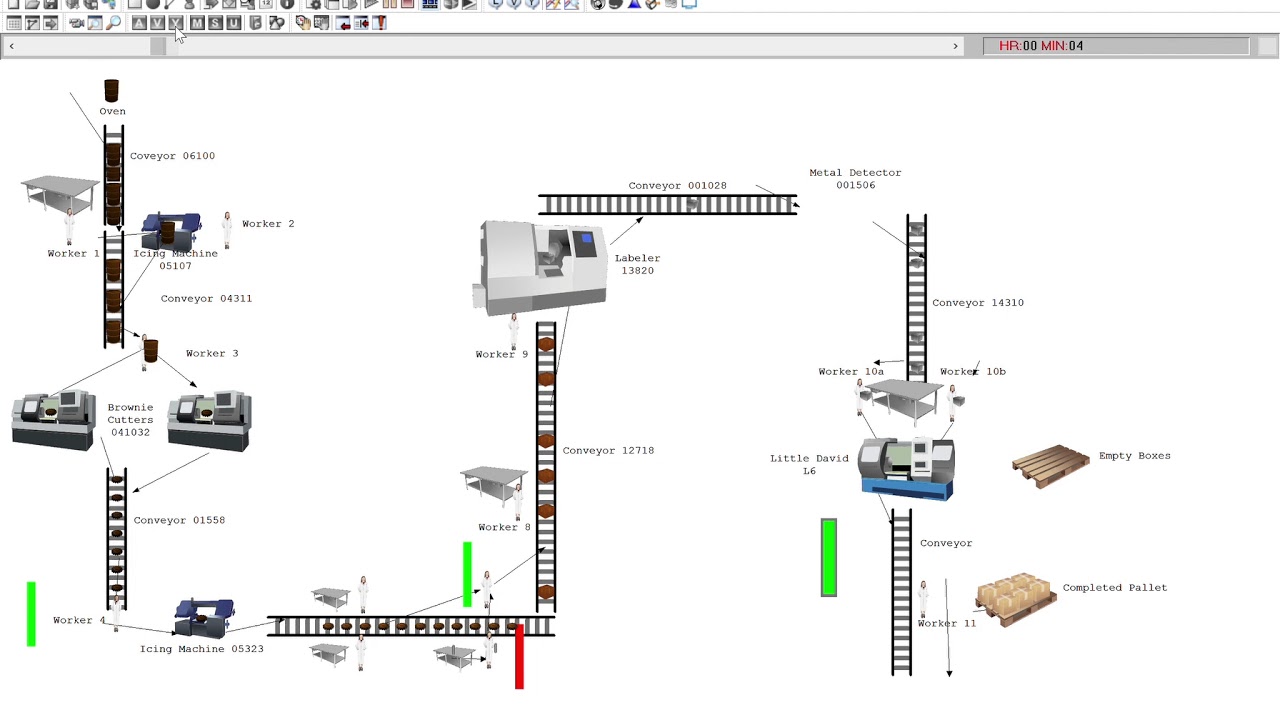Click the 'Worker 4' label
This screenshot has width=1280, height=720.
coord(79,621)
